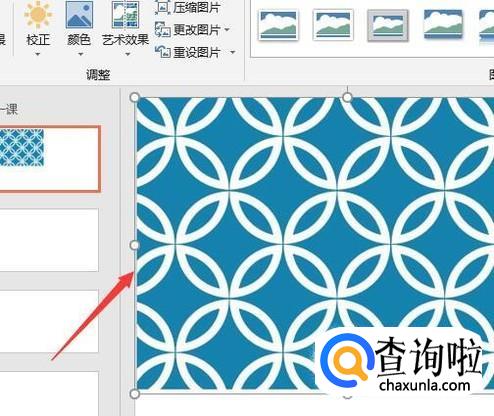Viewport: 494px width, 416px height.
Task: Click the 更改图片 change picture button
Action: tap(192, 30)
